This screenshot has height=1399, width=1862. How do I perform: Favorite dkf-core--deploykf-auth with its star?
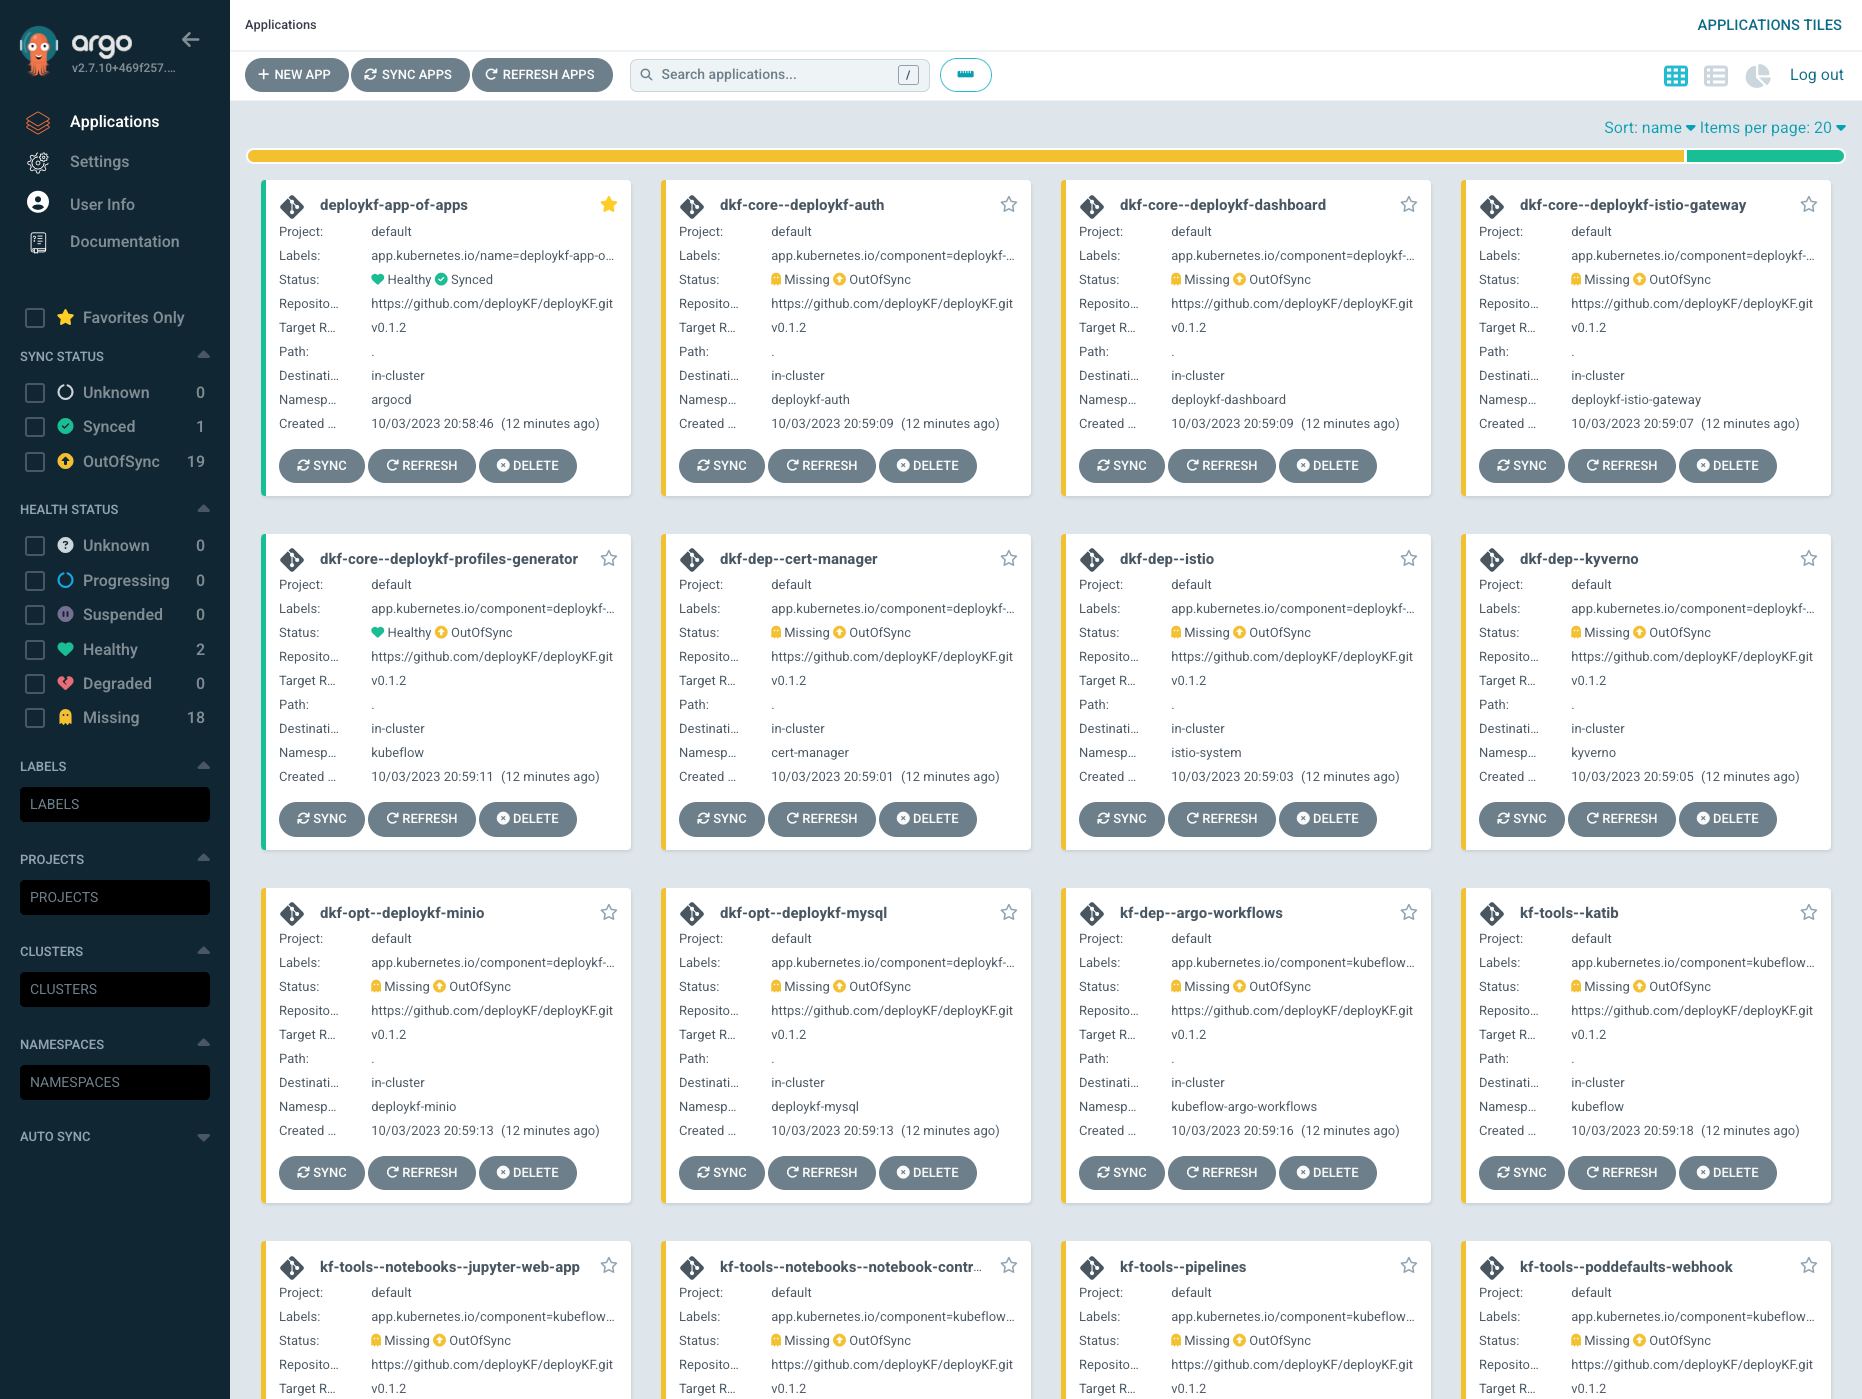[1009, 205]
